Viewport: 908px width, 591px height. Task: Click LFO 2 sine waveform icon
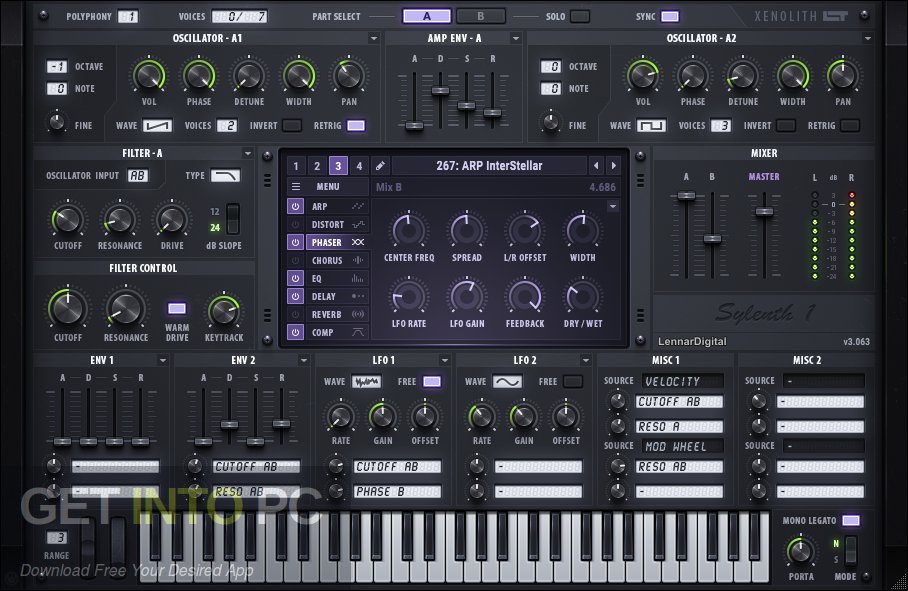[x=507, y=381]
